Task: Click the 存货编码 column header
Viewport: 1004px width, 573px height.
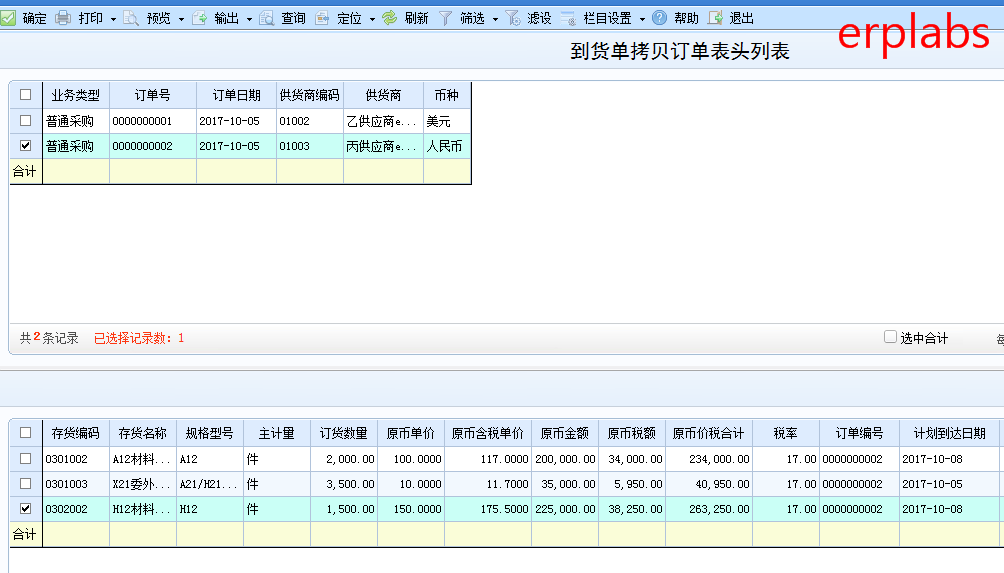Action: pos(76,433)
